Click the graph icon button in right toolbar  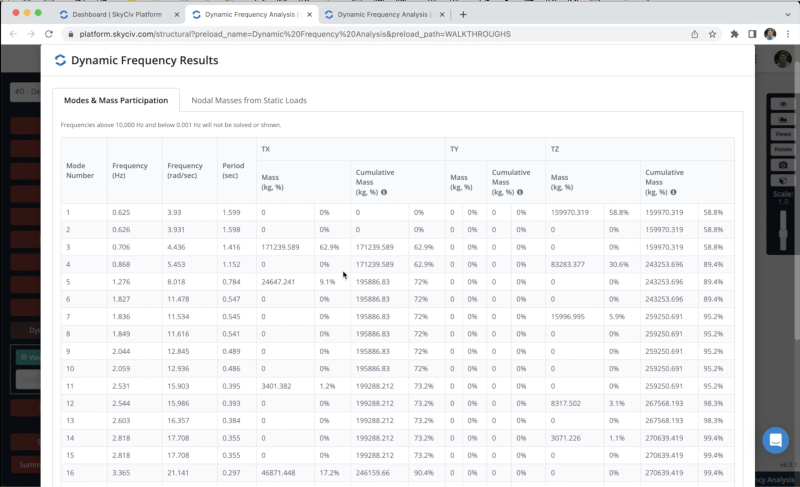[783, 119]
